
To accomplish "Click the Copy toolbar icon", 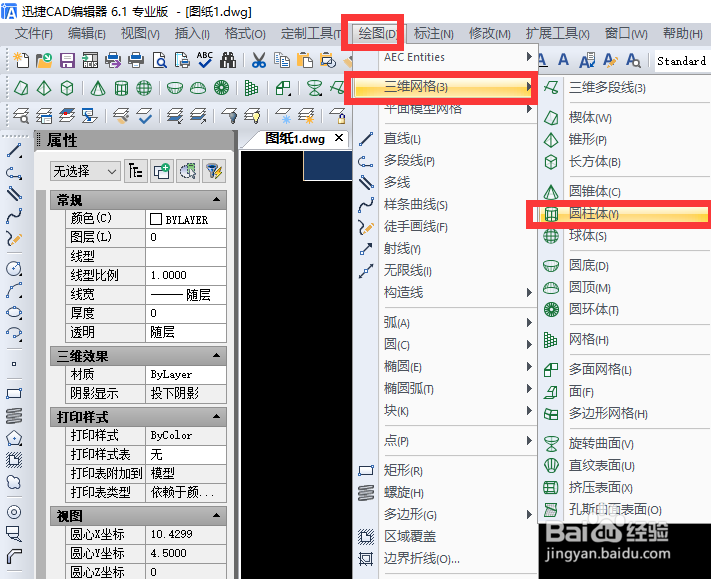I will click(282, 60).
